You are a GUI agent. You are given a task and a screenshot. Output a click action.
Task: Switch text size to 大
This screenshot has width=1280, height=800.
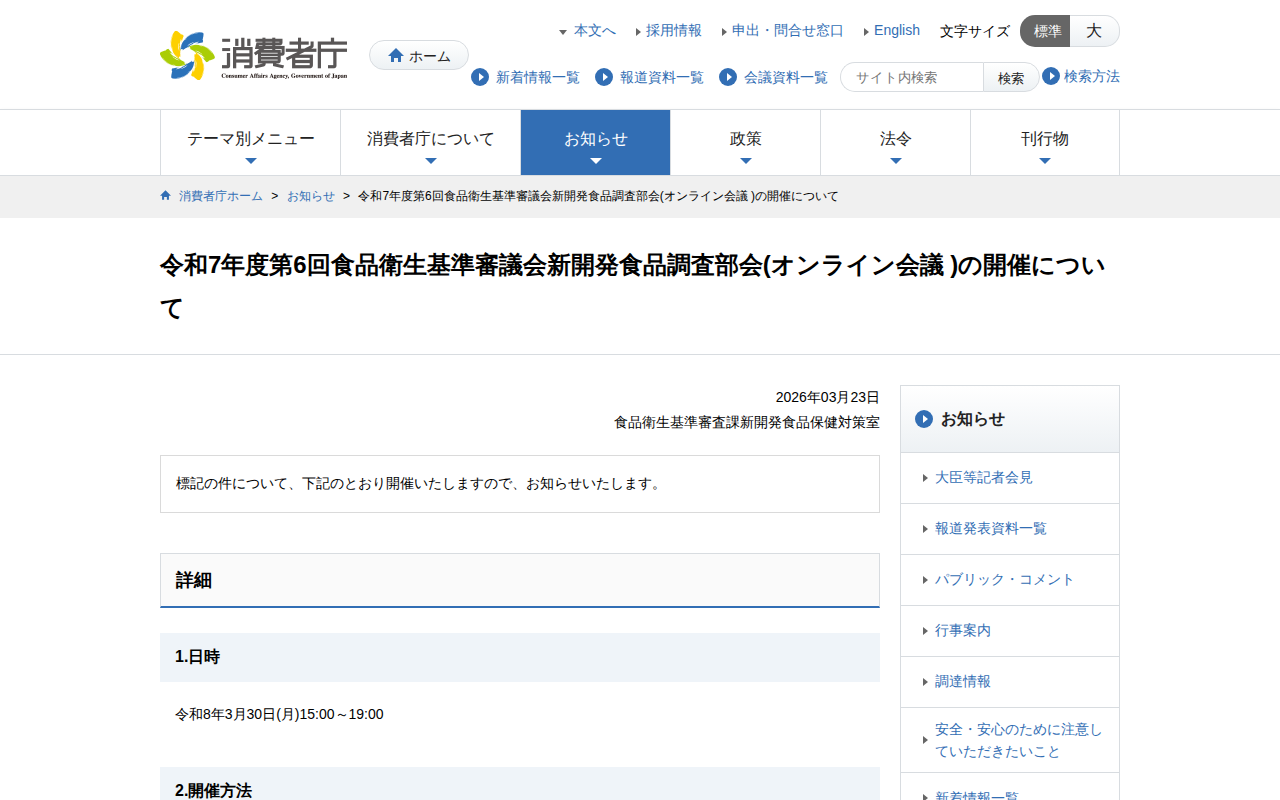tap(1095, 31)
